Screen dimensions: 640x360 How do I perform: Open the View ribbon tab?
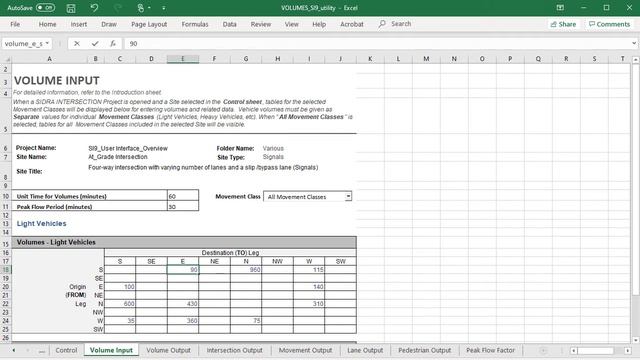pos(291,24)
